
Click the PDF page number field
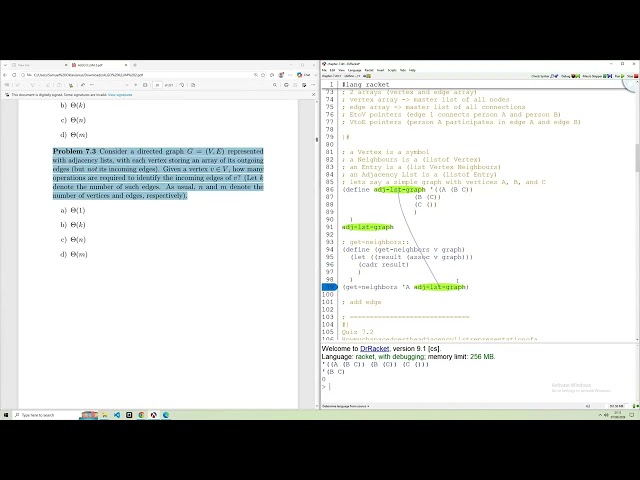coord(157,85)
